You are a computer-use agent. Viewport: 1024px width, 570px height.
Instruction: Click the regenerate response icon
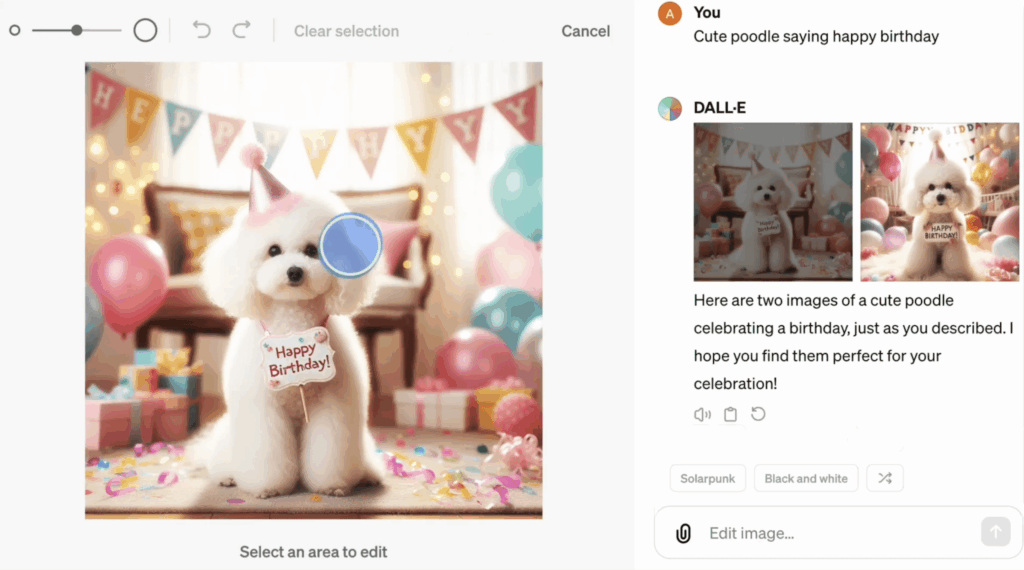[x=758, y=414]
